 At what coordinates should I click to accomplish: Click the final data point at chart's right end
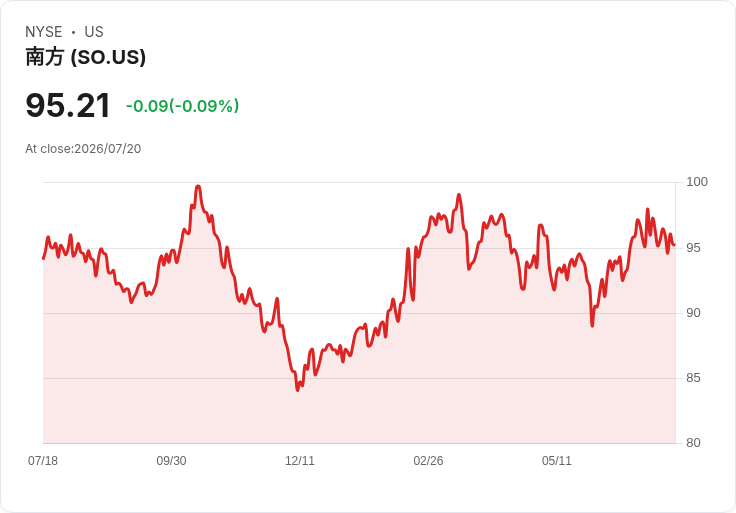pos(674,245)
